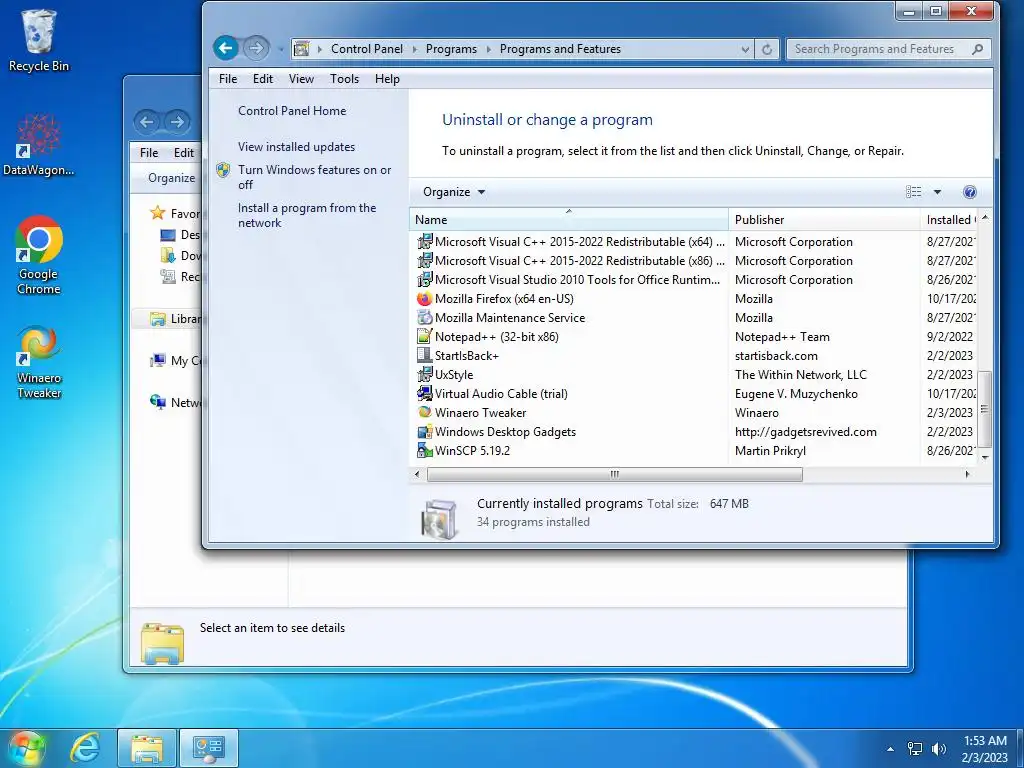Open the Help menu
Viewport: 1024px width, 768px height.
[387, 79]
